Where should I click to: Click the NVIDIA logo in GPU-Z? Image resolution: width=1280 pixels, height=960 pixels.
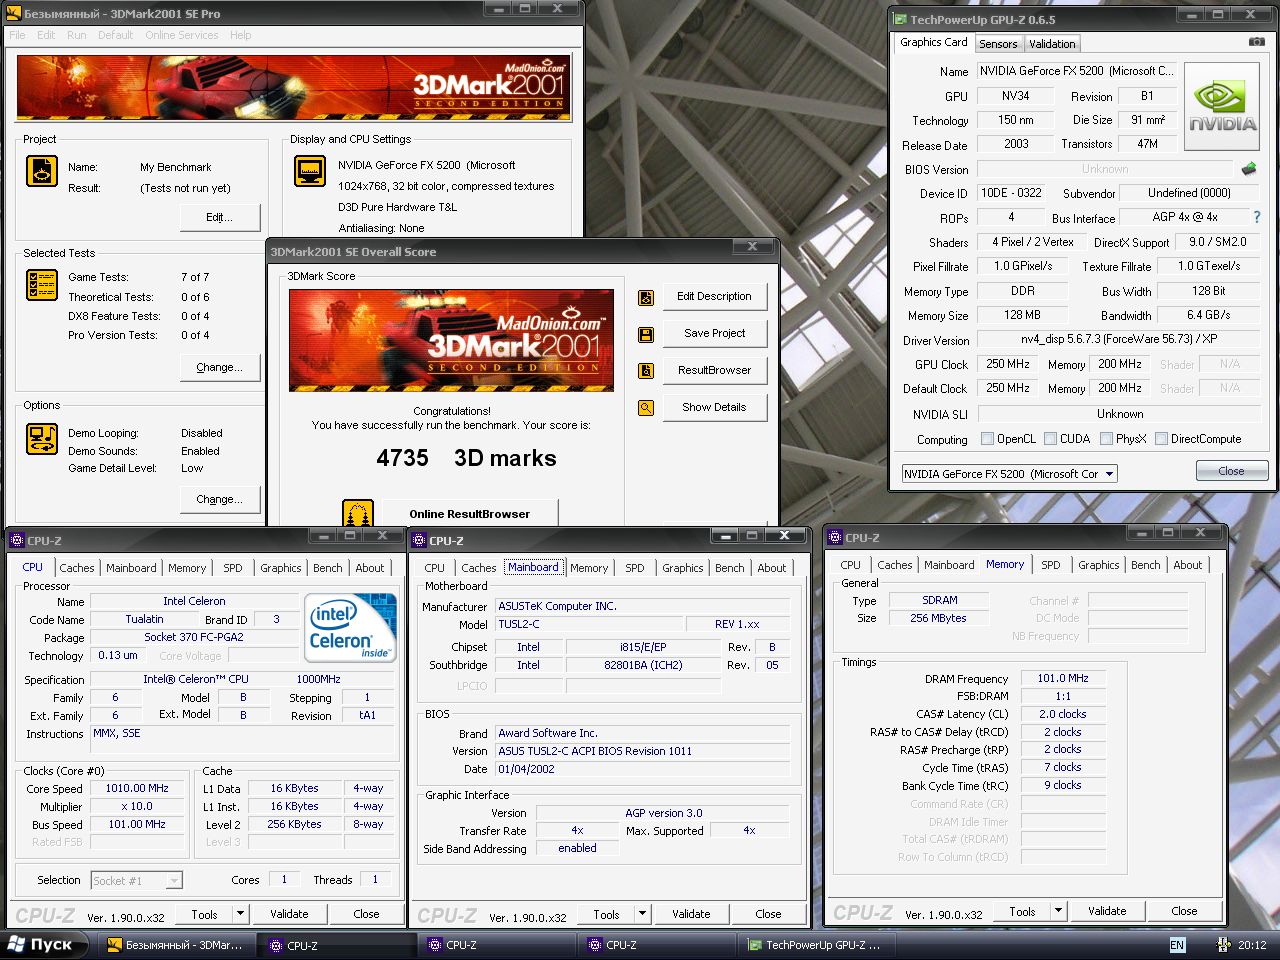tap(1222, 107)
